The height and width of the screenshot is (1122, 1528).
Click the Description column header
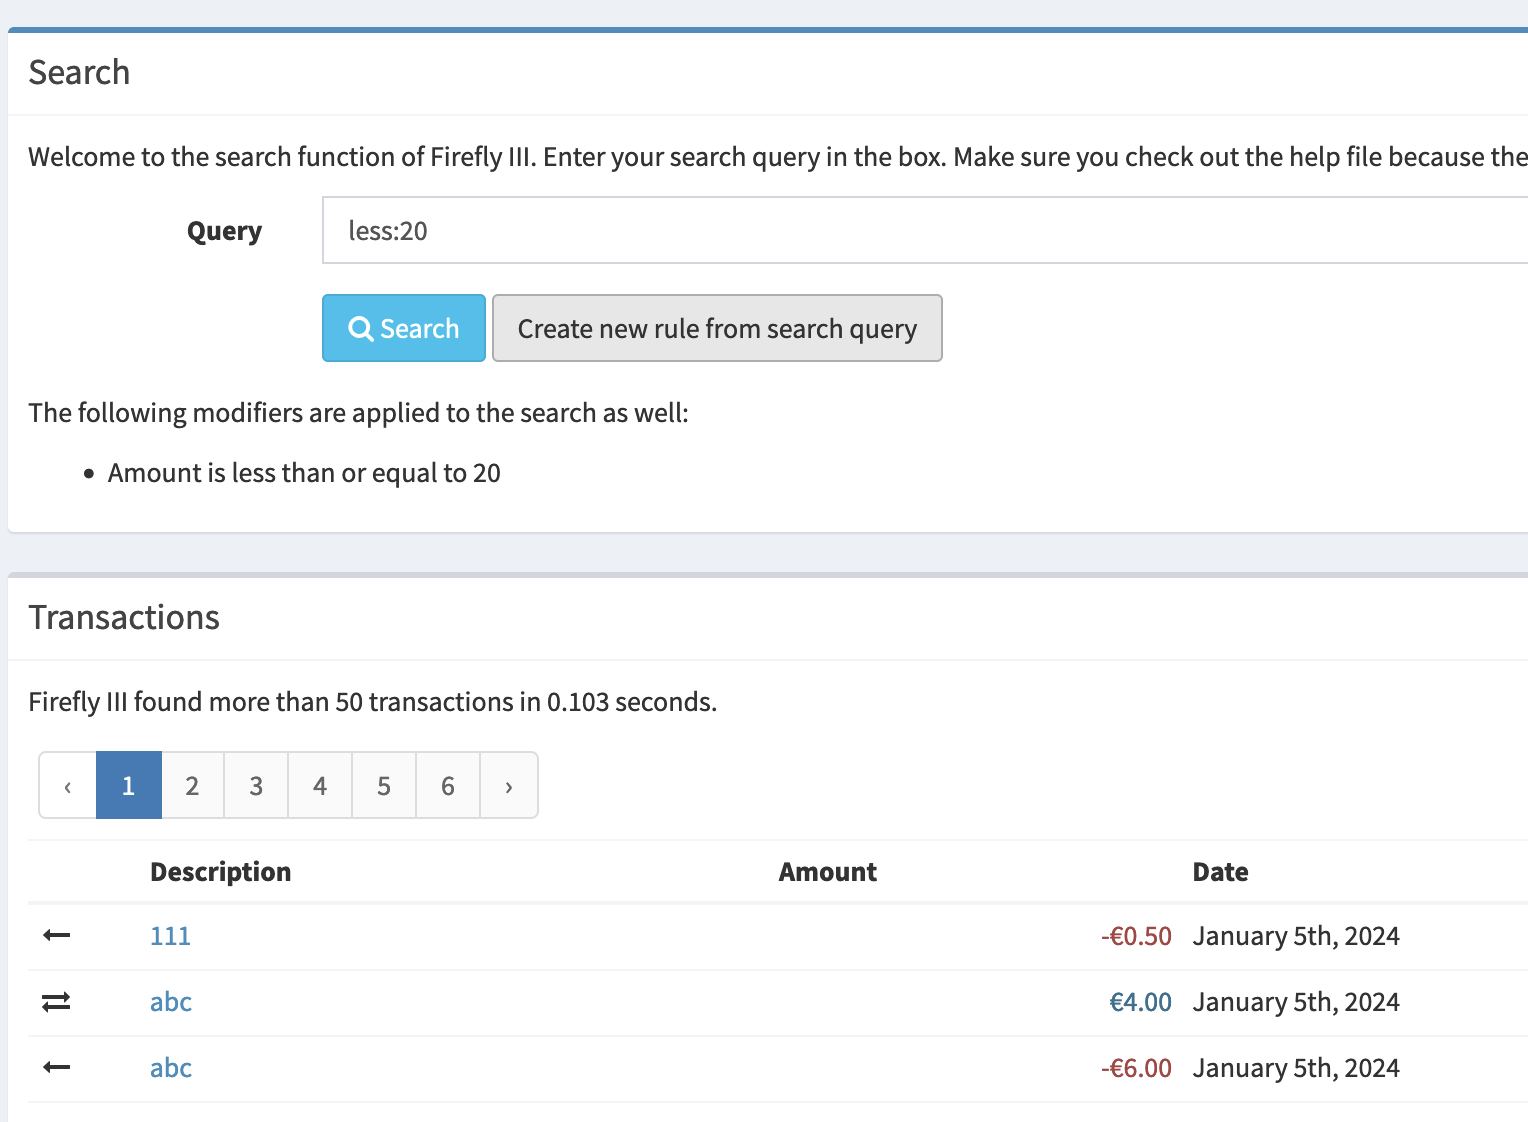[x=220, y=871]
